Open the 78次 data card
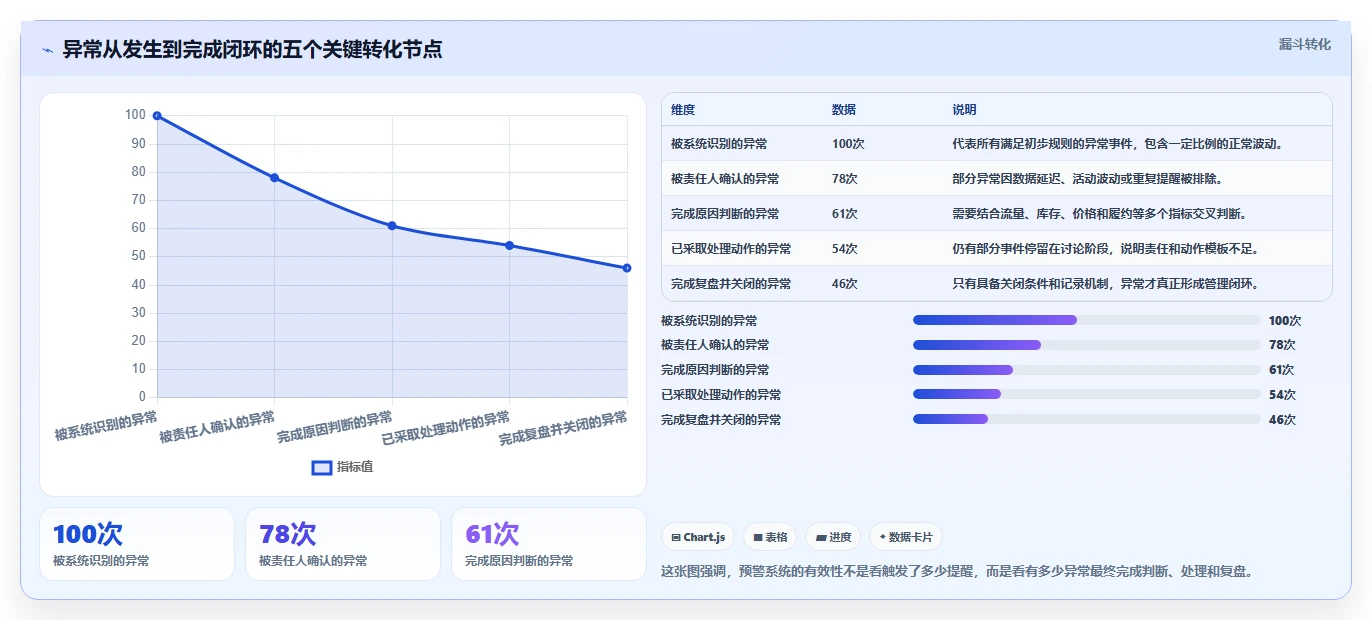Viewport: 1372px width, 620px height. click(343, 544)
